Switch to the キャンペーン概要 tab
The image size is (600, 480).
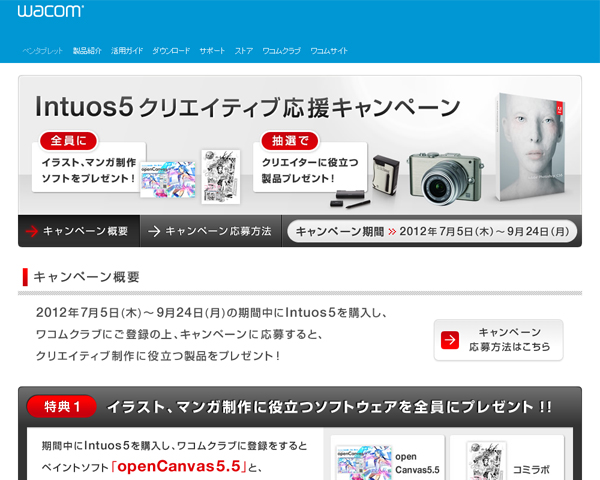click(x=79, y=231)
